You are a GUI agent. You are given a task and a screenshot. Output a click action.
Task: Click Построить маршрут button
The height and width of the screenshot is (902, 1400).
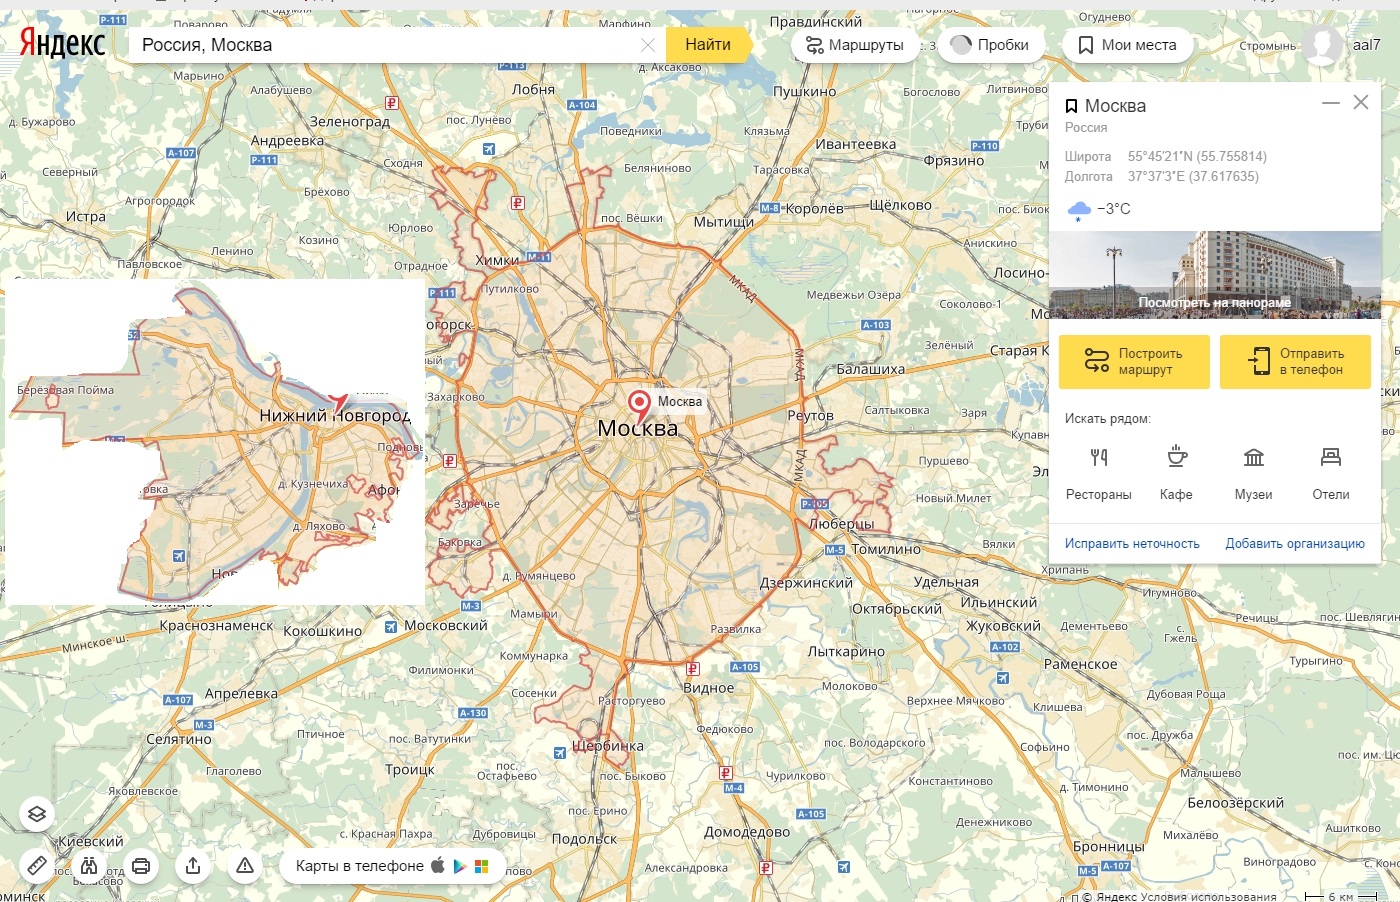point(1134,361)
